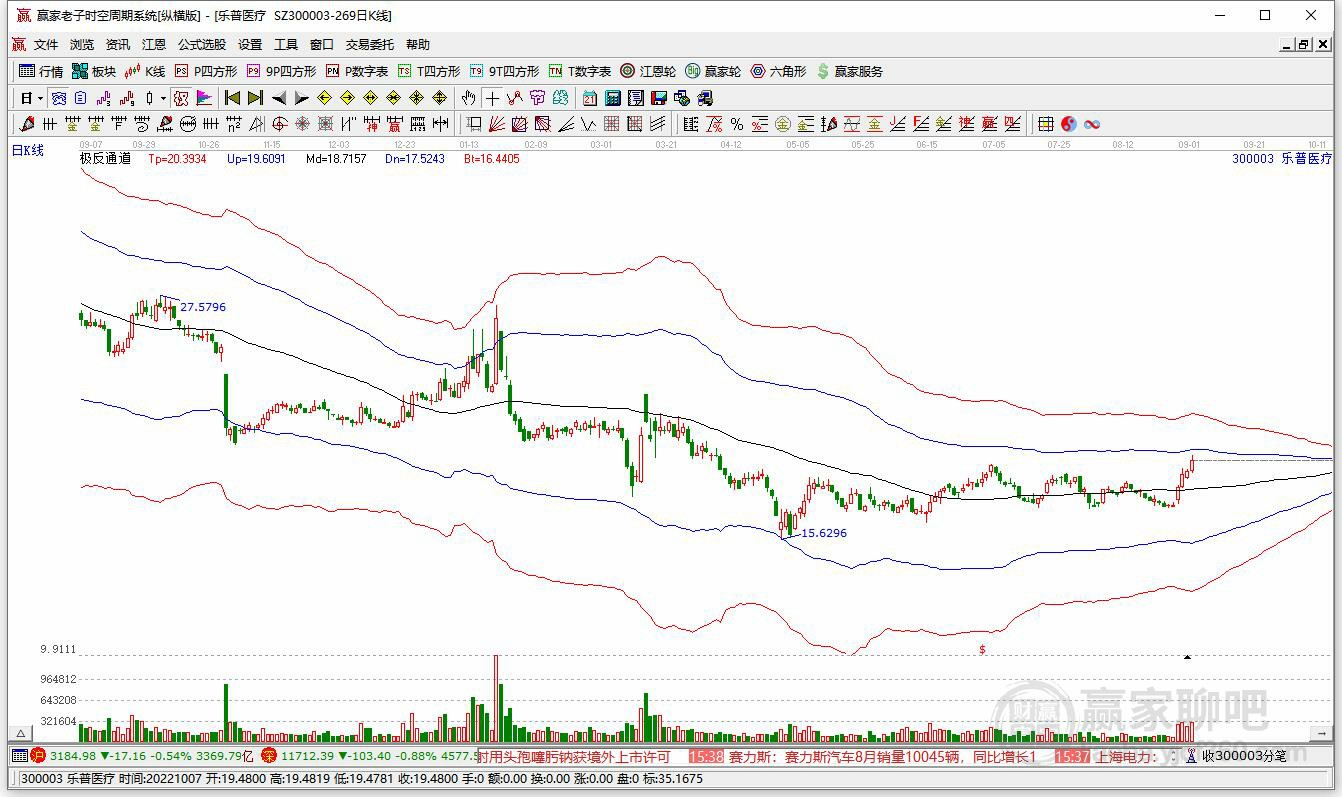Click the Dn=17.5243 value

pos(415,158)
